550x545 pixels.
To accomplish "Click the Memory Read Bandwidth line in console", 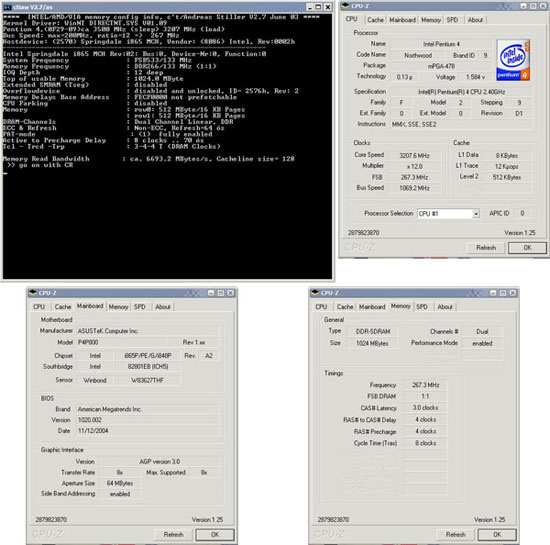I will (149, 159).
